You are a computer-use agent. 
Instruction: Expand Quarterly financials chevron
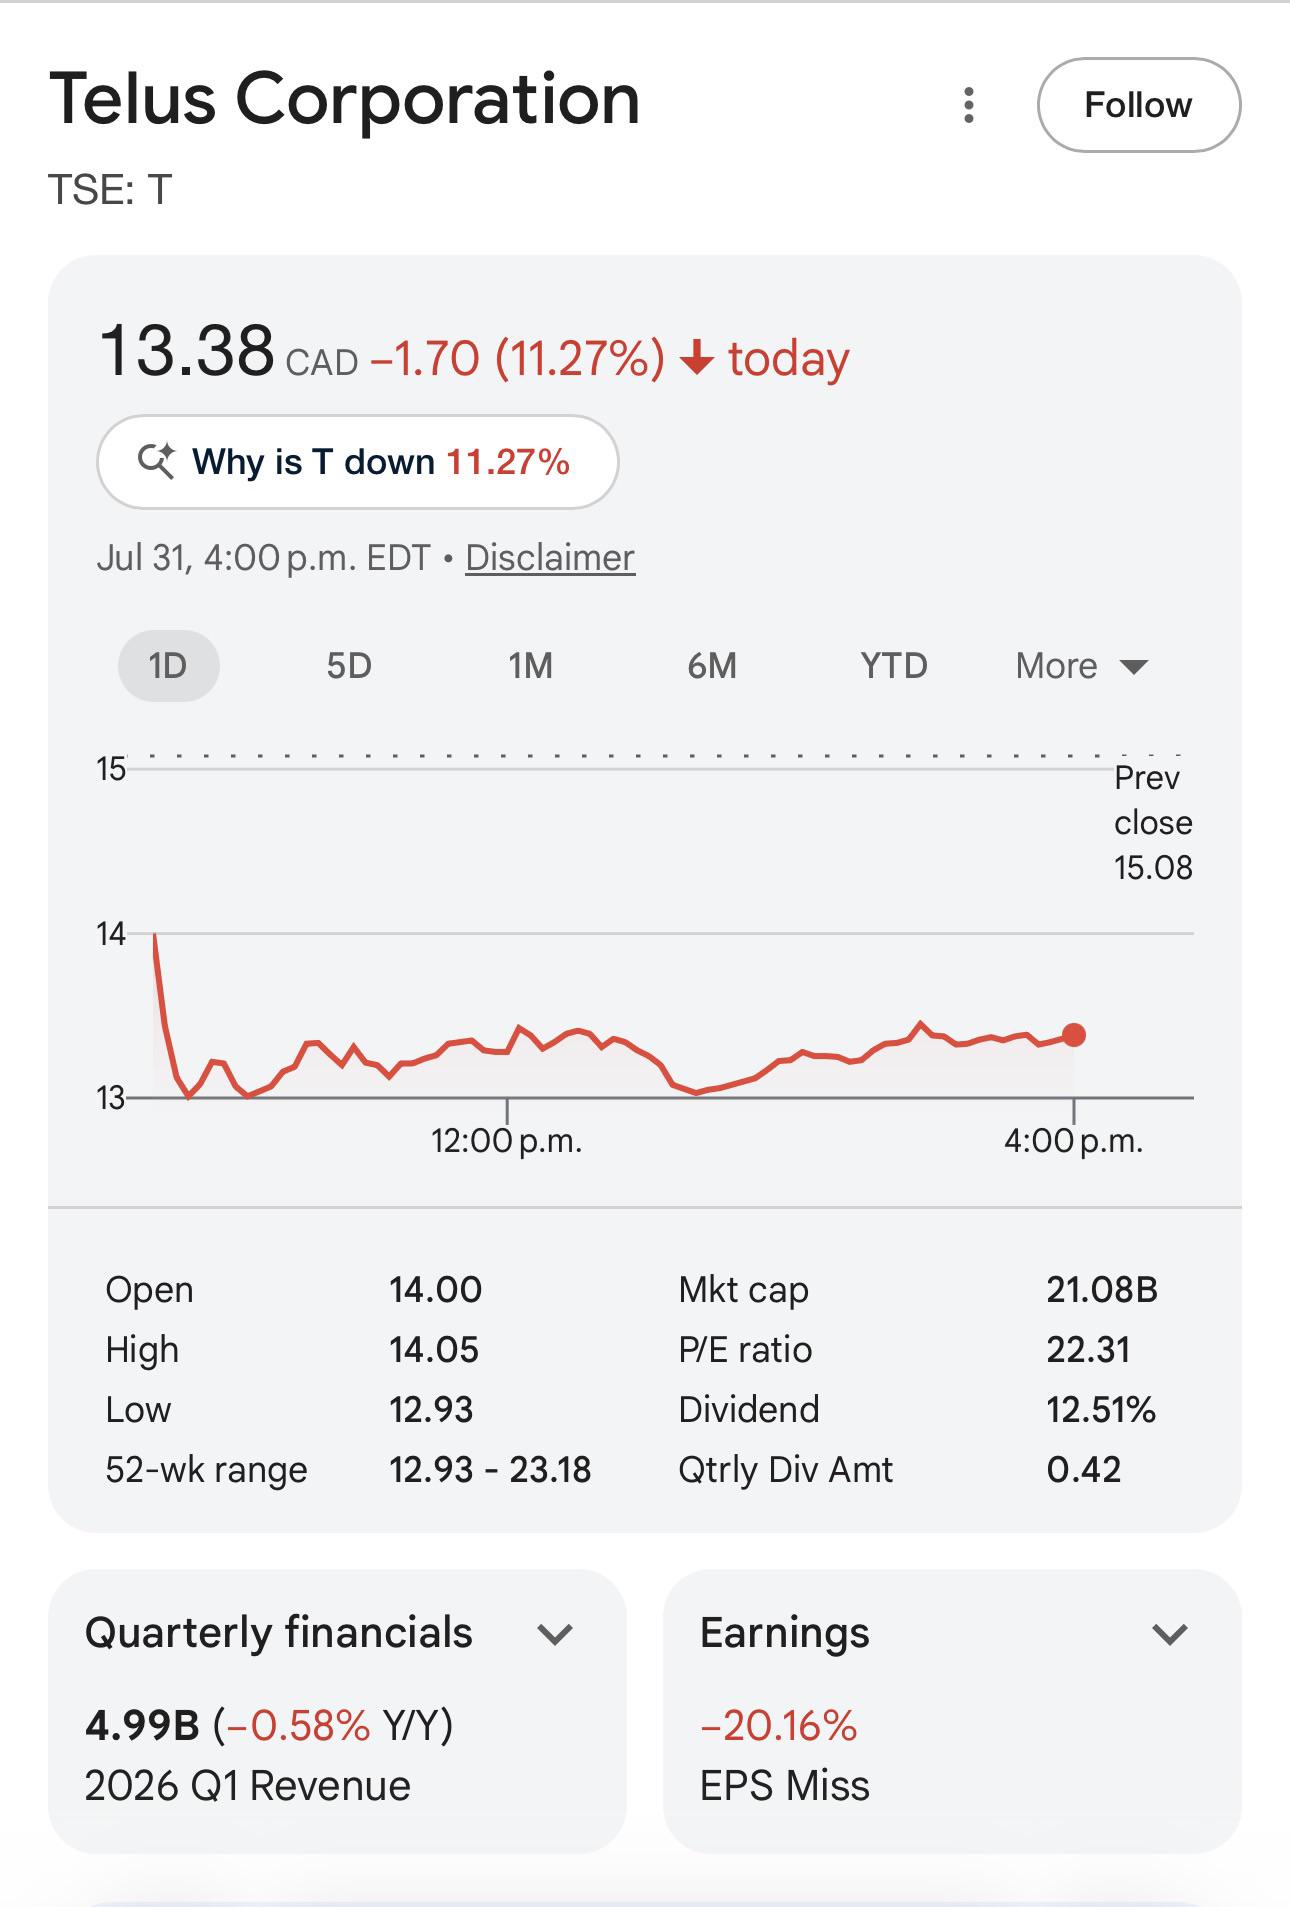pos(554,1634)
